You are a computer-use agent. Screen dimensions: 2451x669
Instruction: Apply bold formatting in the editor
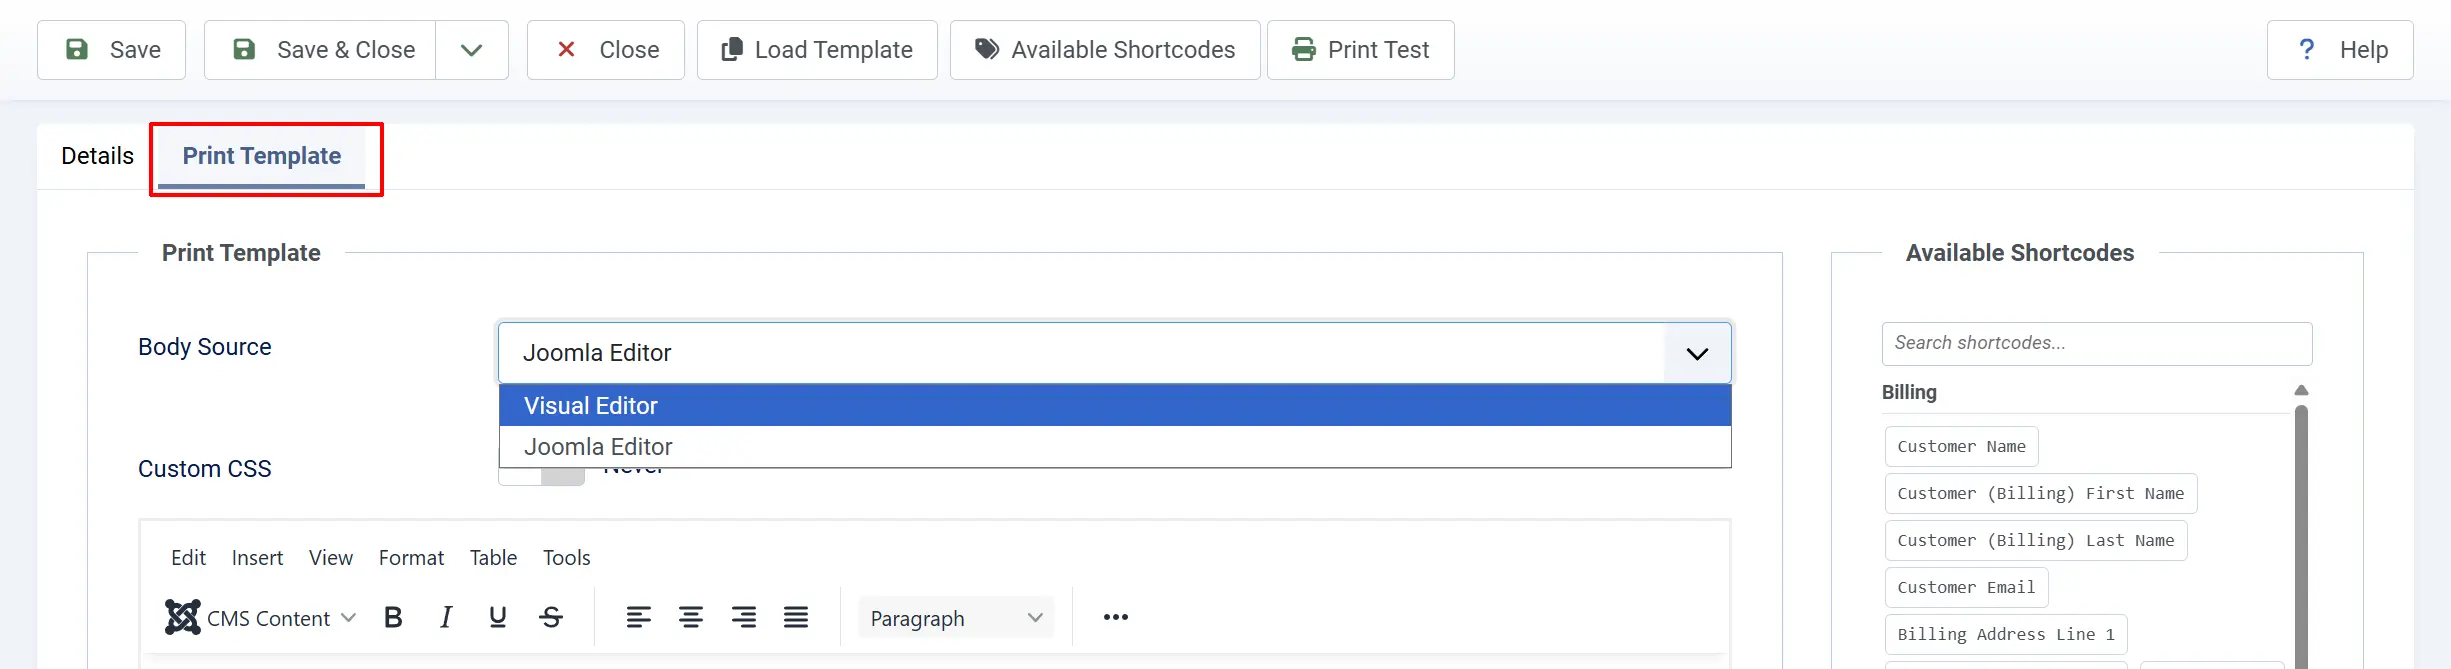point(393,618)
